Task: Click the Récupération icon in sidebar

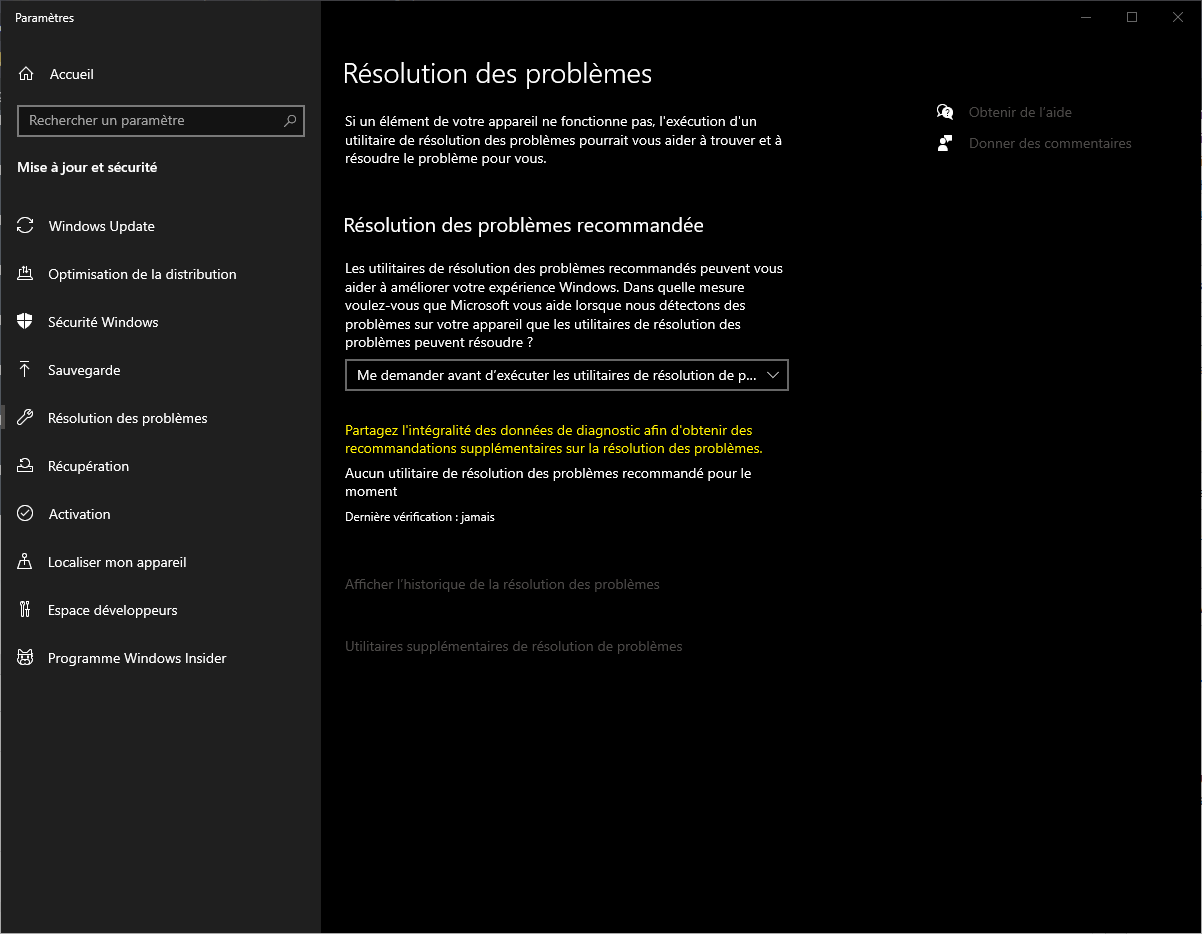Action: 26,466
